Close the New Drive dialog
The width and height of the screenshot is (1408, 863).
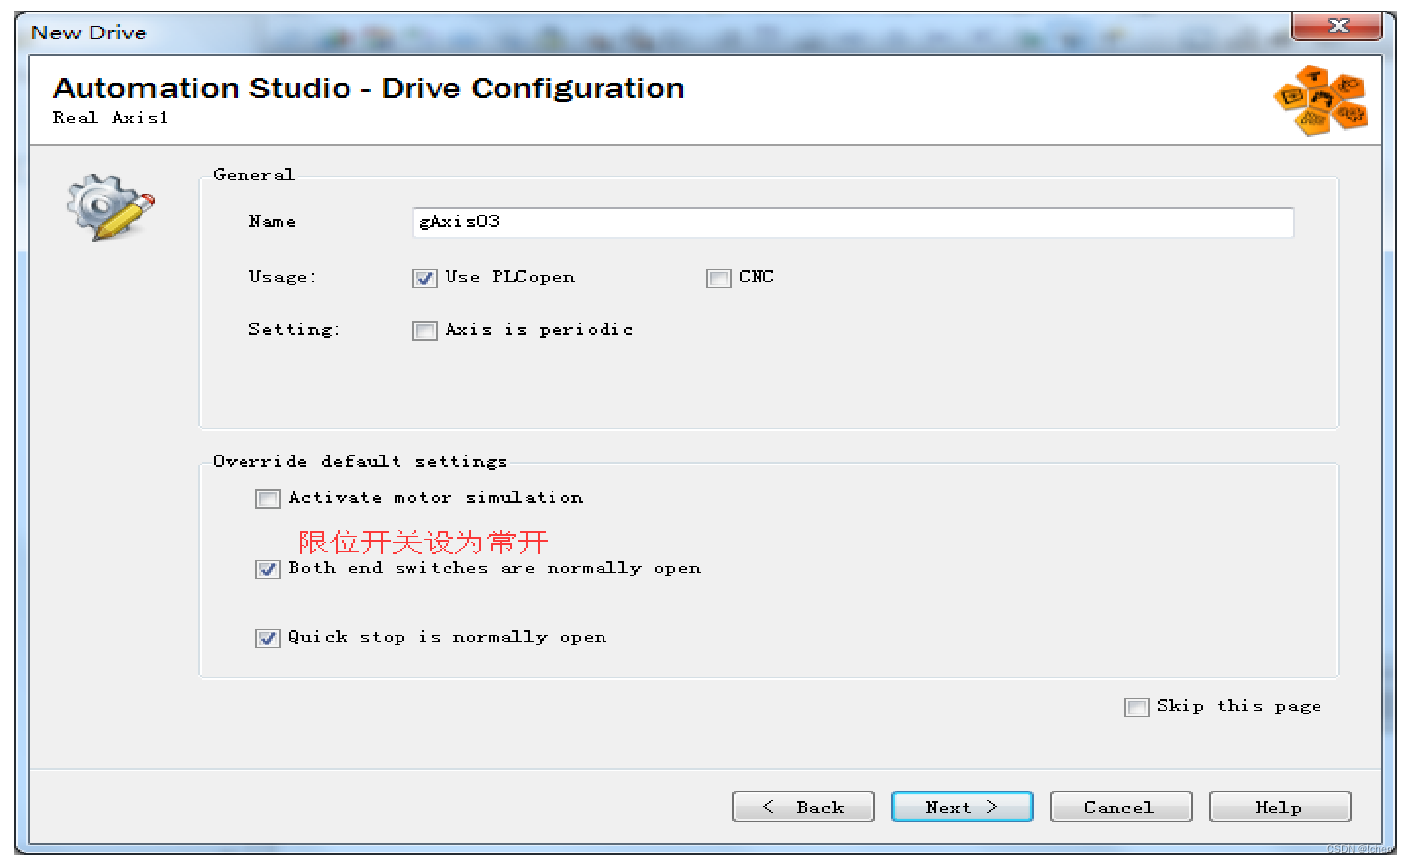[1337, 26]
